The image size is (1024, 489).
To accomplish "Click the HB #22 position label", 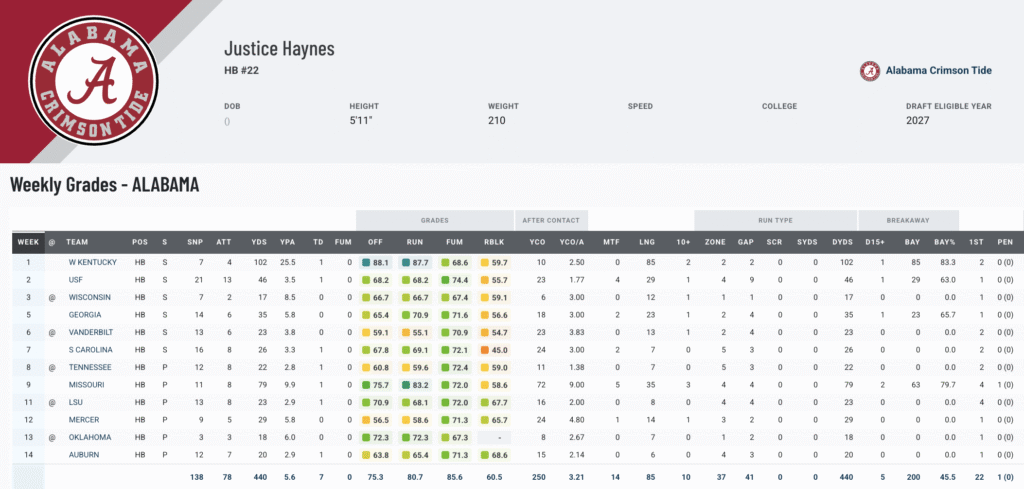I will point(242,71).
